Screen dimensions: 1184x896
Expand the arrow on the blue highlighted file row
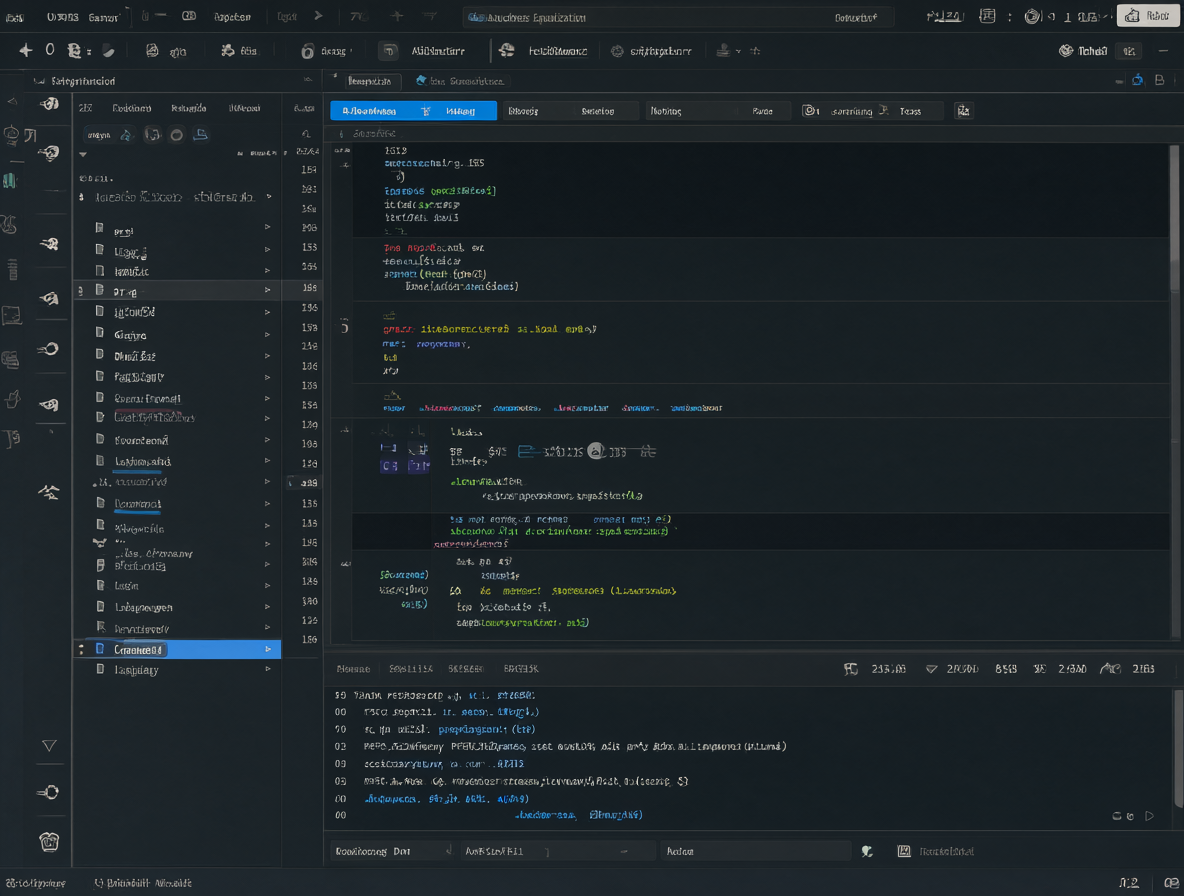click(x=268, y=649)
